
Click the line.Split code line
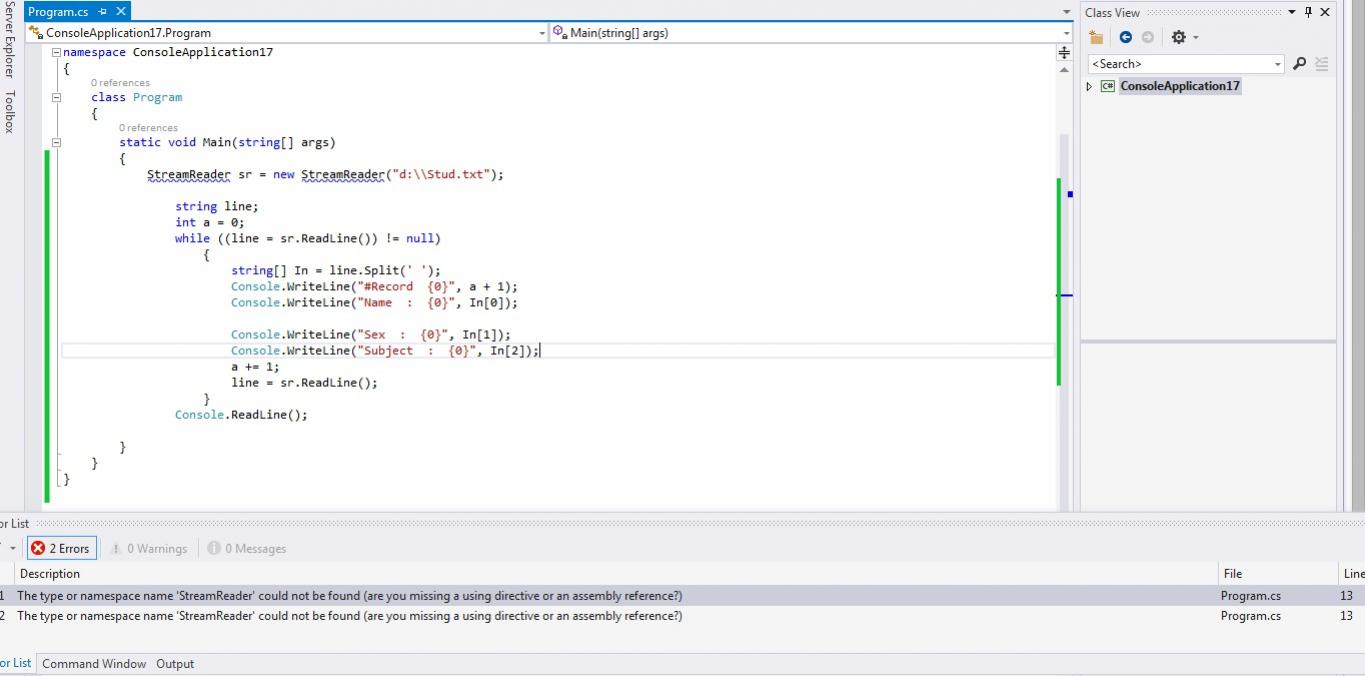335,271
